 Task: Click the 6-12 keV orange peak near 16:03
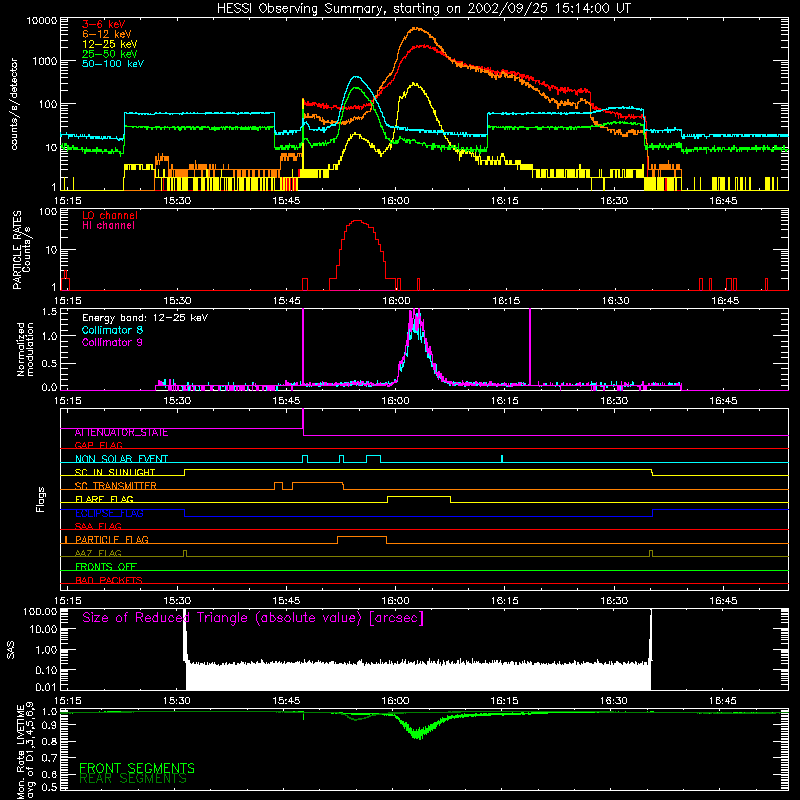(417, 29)
